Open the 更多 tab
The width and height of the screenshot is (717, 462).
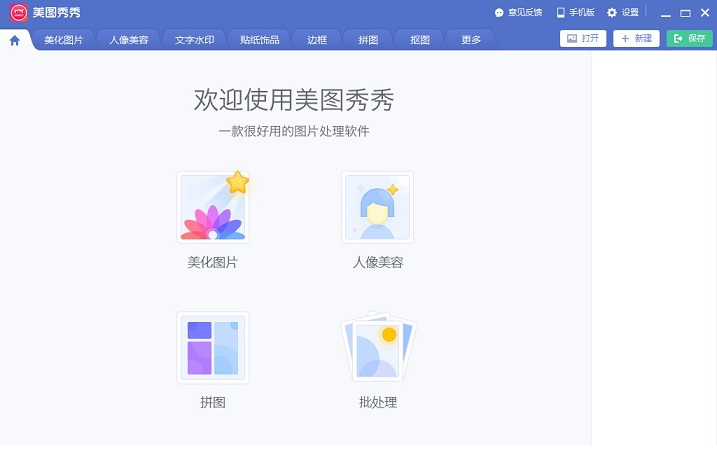coord(471,40)
